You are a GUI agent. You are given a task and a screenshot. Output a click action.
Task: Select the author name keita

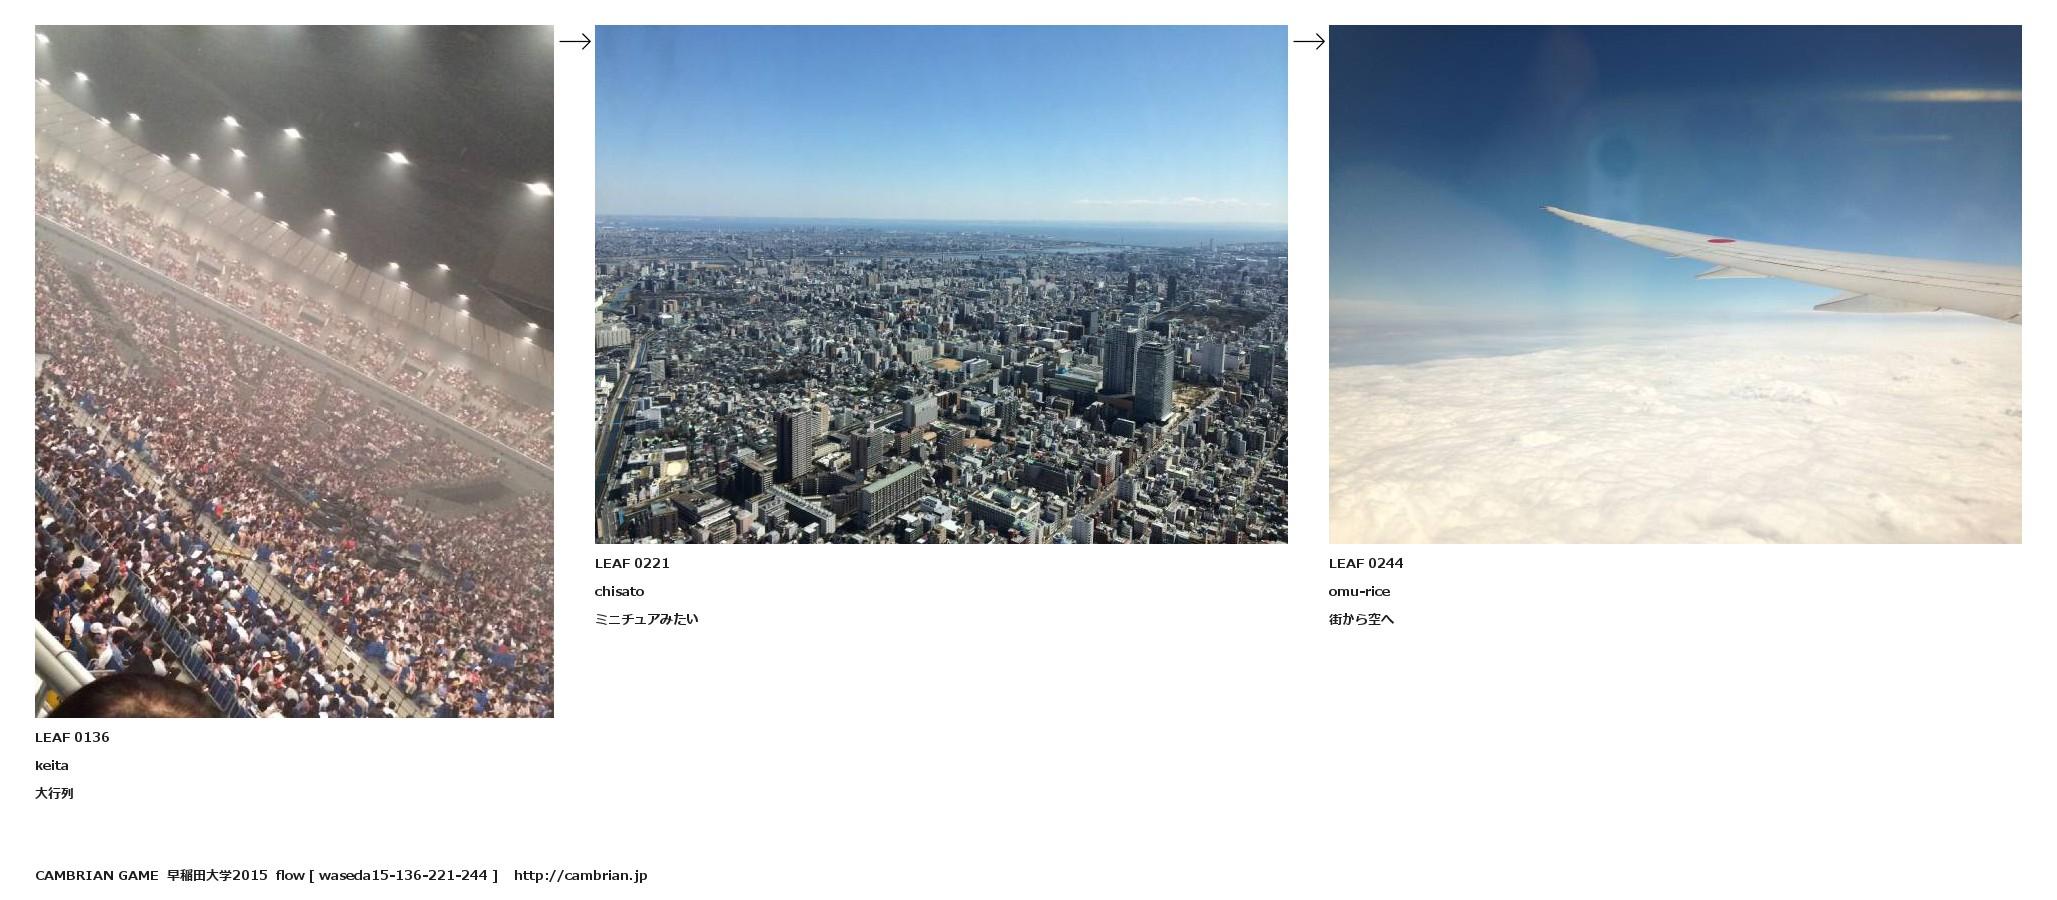[x=52, y=765]
